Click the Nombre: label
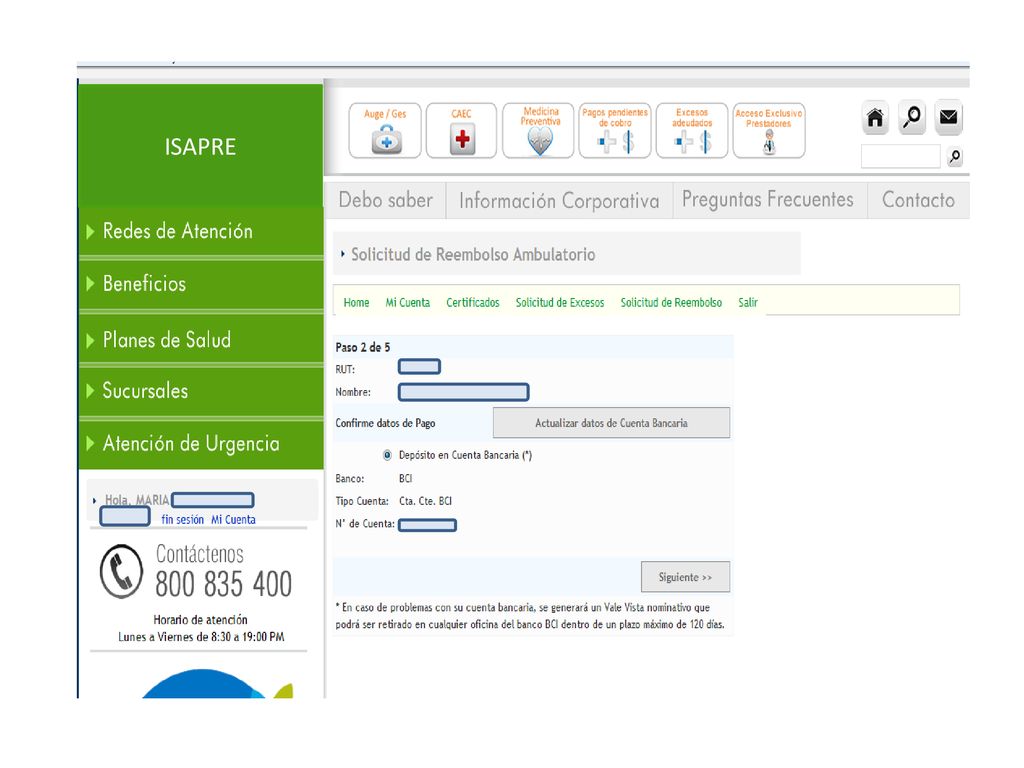This screenshot has height=768, width=1024. tap(353, 392)
